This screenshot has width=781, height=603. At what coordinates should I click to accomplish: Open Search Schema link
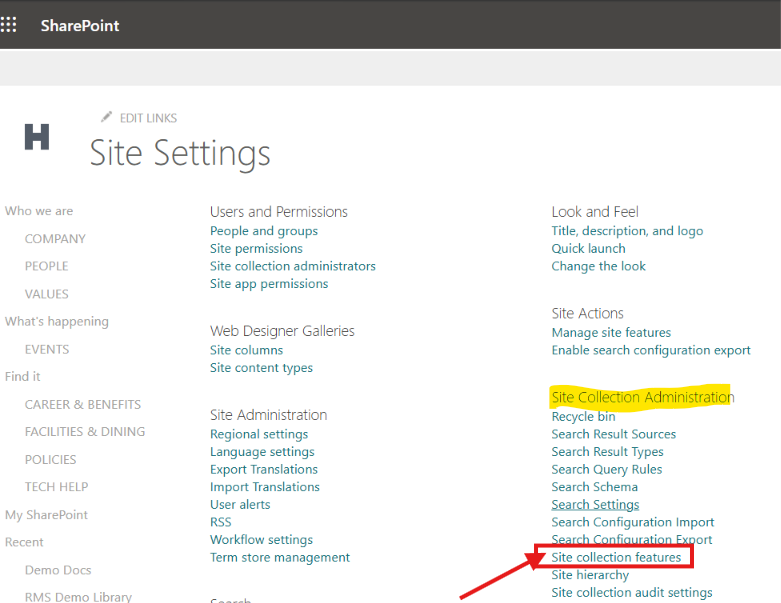(595, 487)
